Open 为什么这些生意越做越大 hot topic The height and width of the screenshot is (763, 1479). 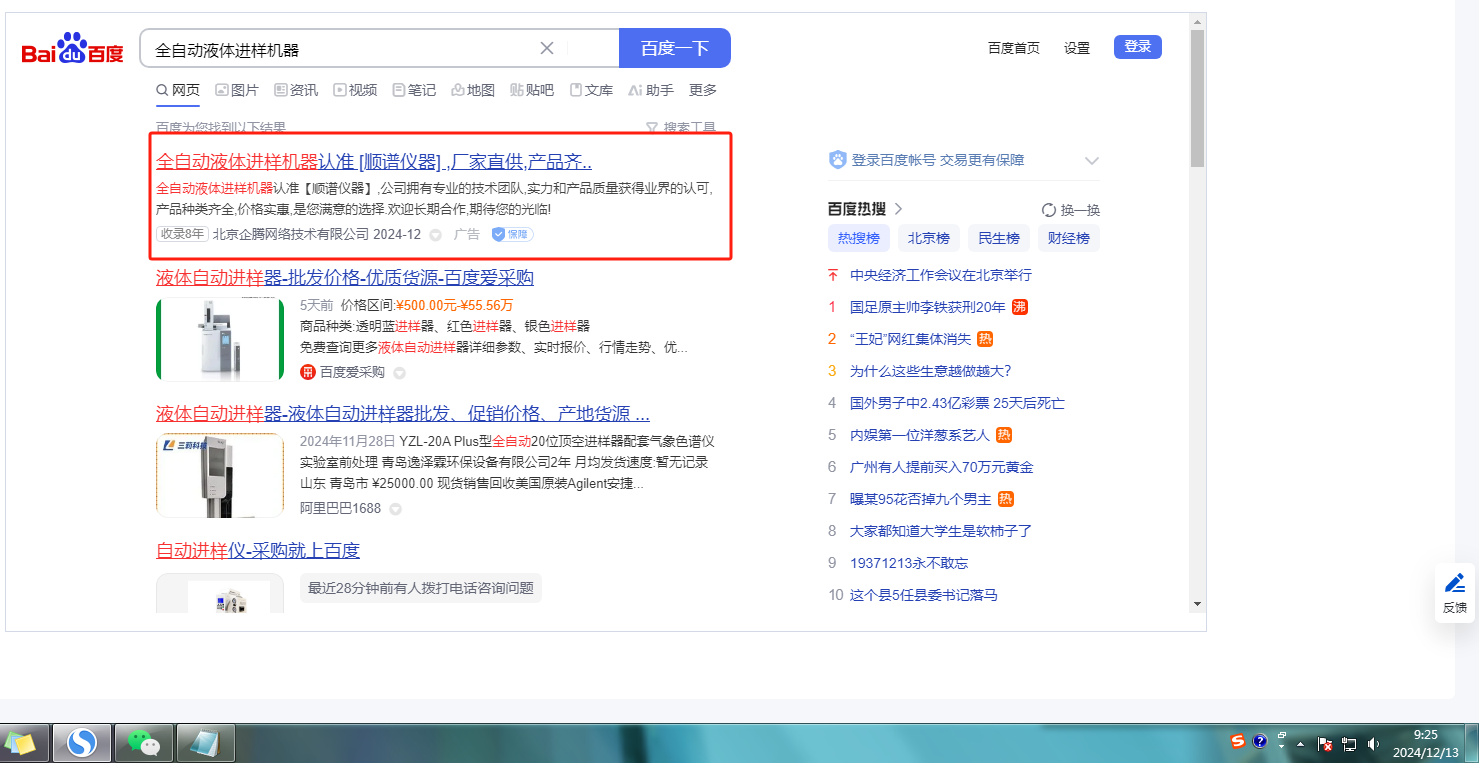coord(931,371)
